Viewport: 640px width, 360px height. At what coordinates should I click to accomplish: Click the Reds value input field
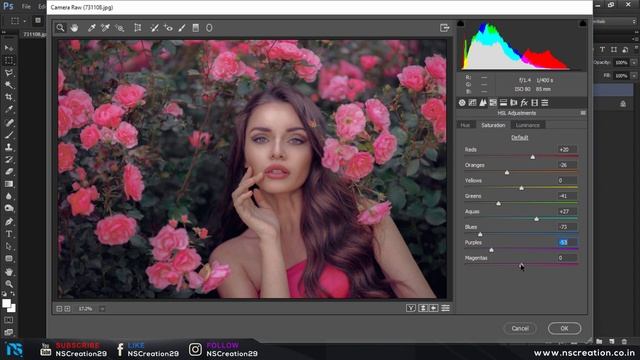(567, 149)
